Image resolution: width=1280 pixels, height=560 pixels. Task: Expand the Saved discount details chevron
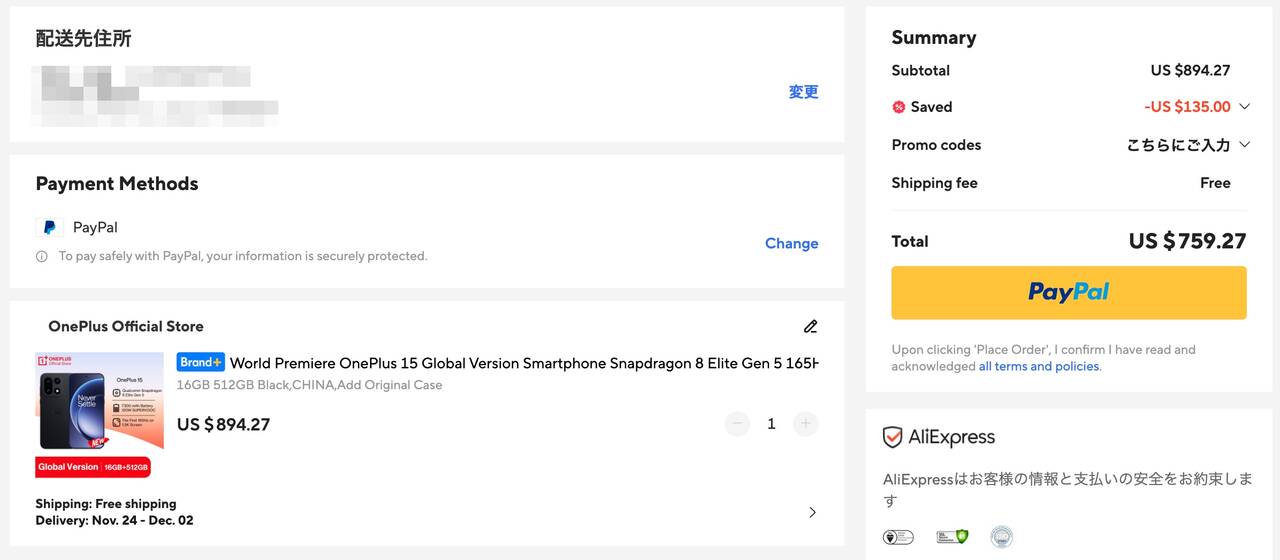pyautogui.click(x=1244, y=107)
